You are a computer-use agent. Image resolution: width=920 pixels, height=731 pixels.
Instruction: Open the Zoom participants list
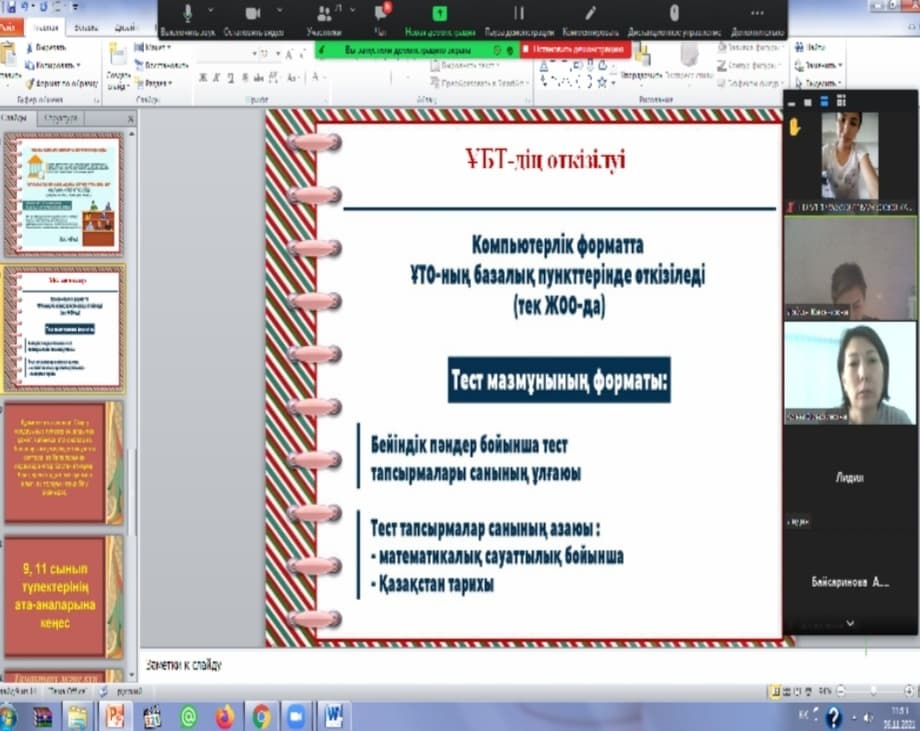(x=324, y=20)
